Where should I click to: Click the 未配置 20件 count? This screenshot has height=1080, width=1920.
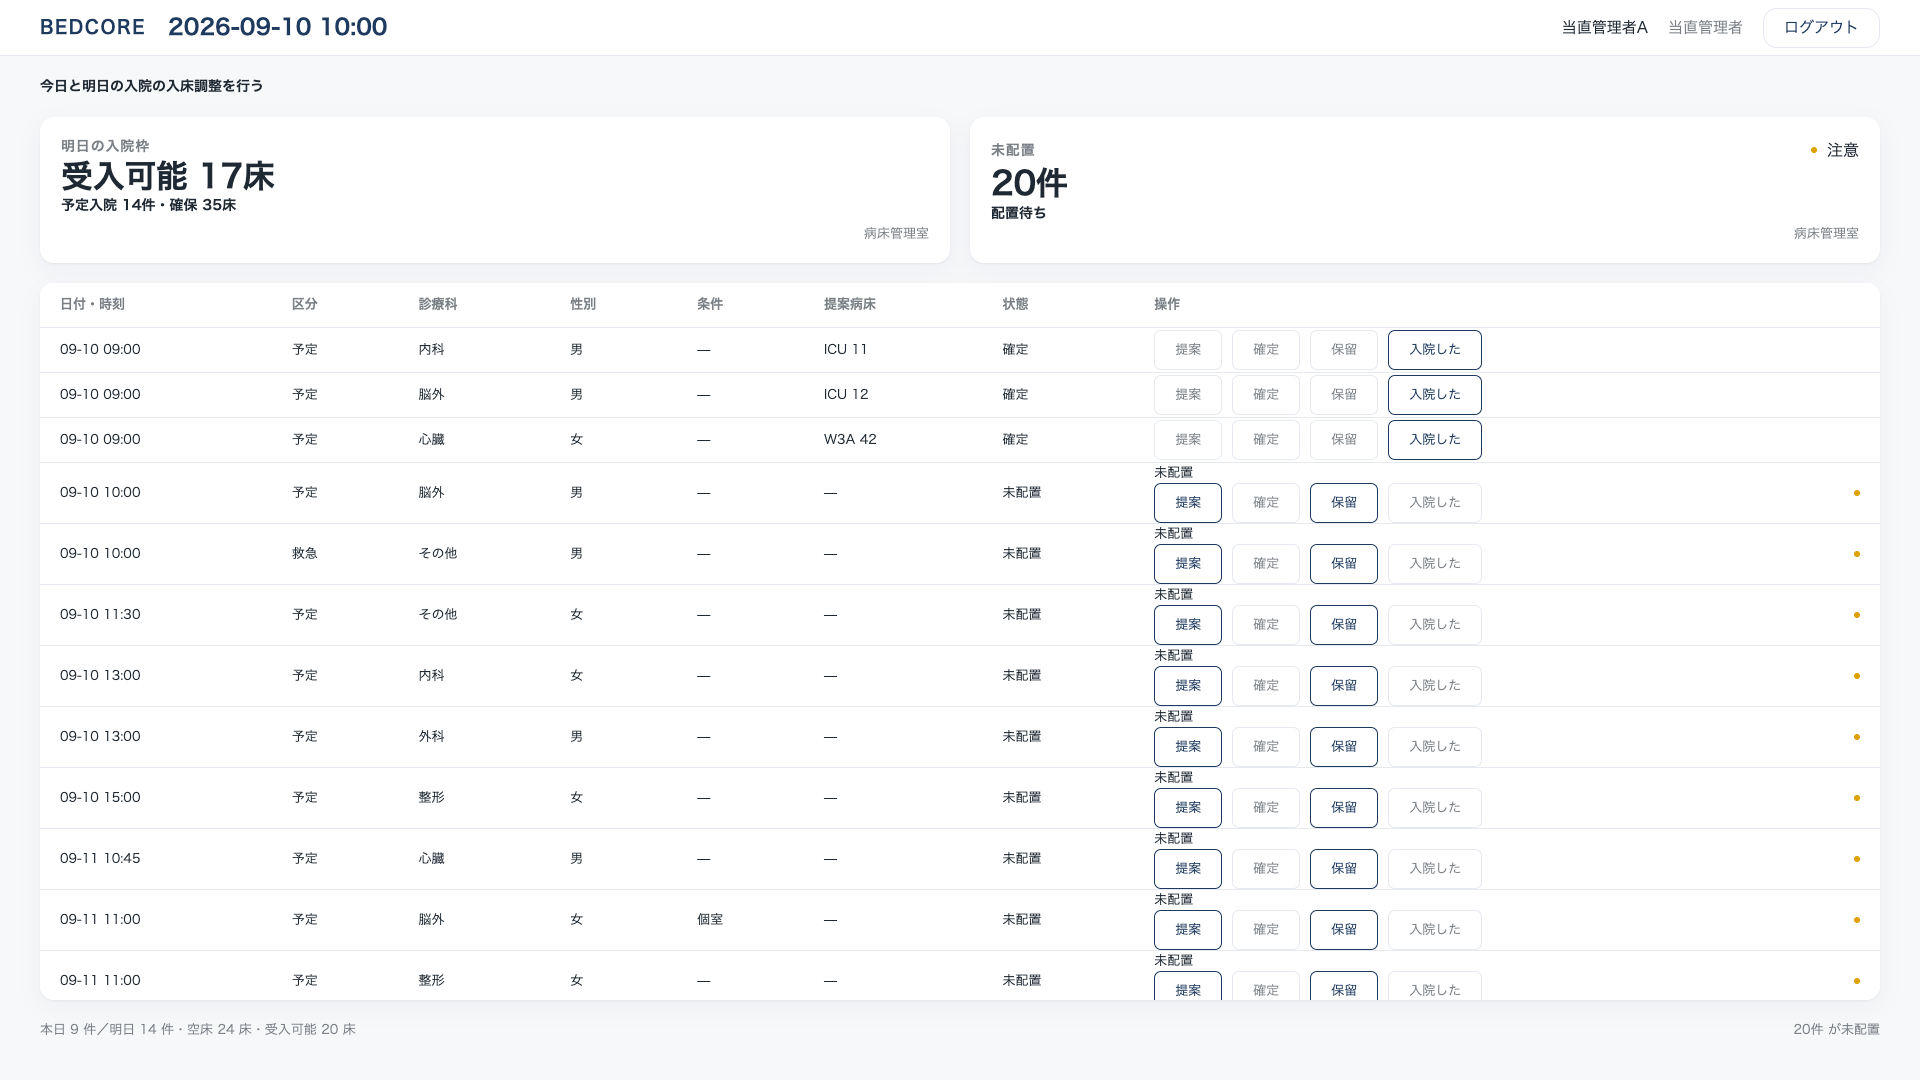pos(1029,183)
